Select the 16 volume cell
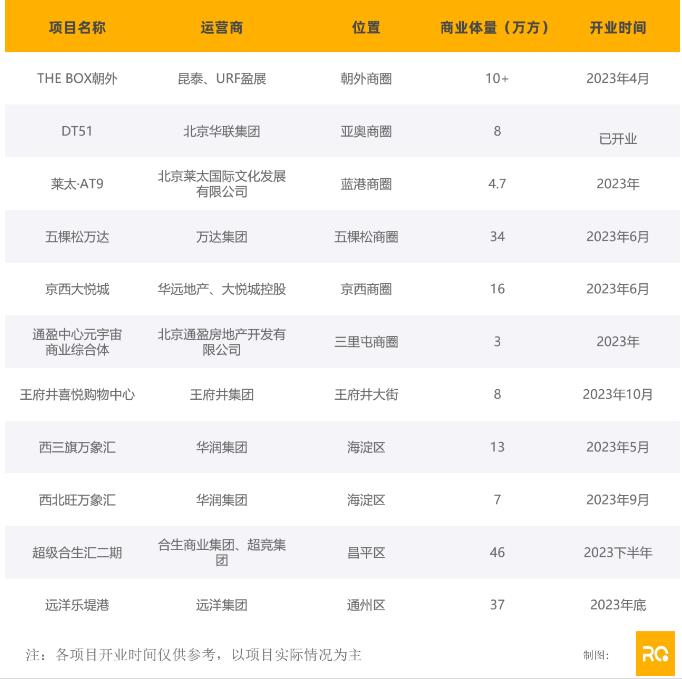Screen dimensions: 682x679 497,289
